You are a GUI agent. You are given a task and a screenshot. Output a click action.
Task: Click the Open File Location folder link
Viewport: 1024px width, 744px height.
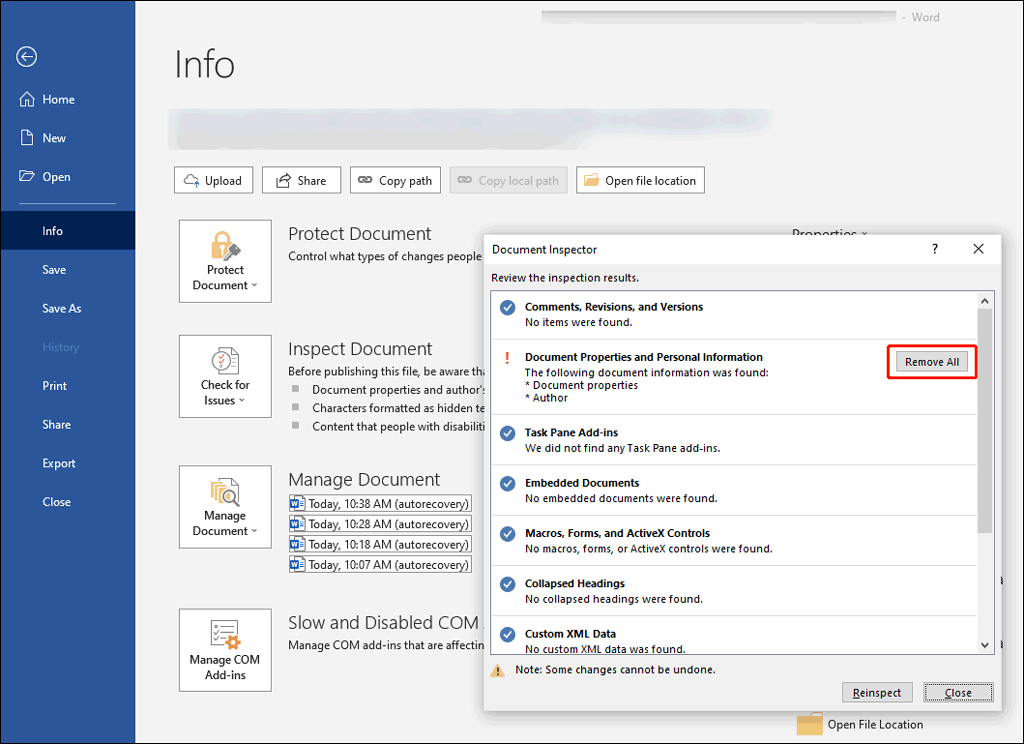pyautogui.click(x=860, y=724)
